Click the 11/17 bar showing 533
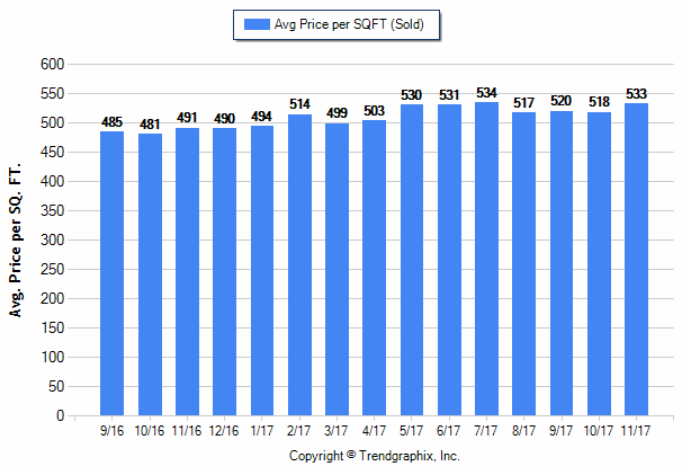Image resolution: width=690 pixels, height=470 pixels. point(636,259)
